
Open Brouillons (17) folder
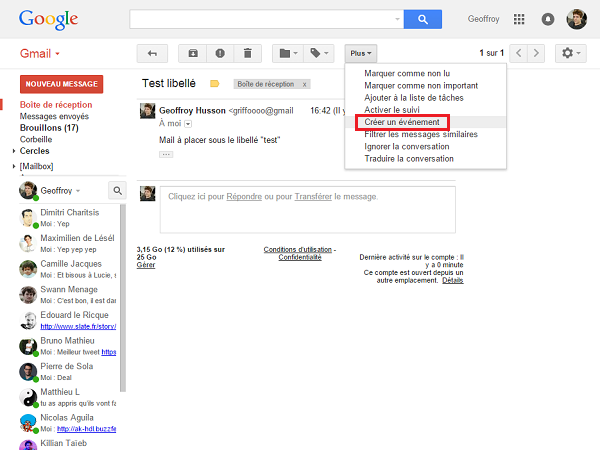[49, 128]
